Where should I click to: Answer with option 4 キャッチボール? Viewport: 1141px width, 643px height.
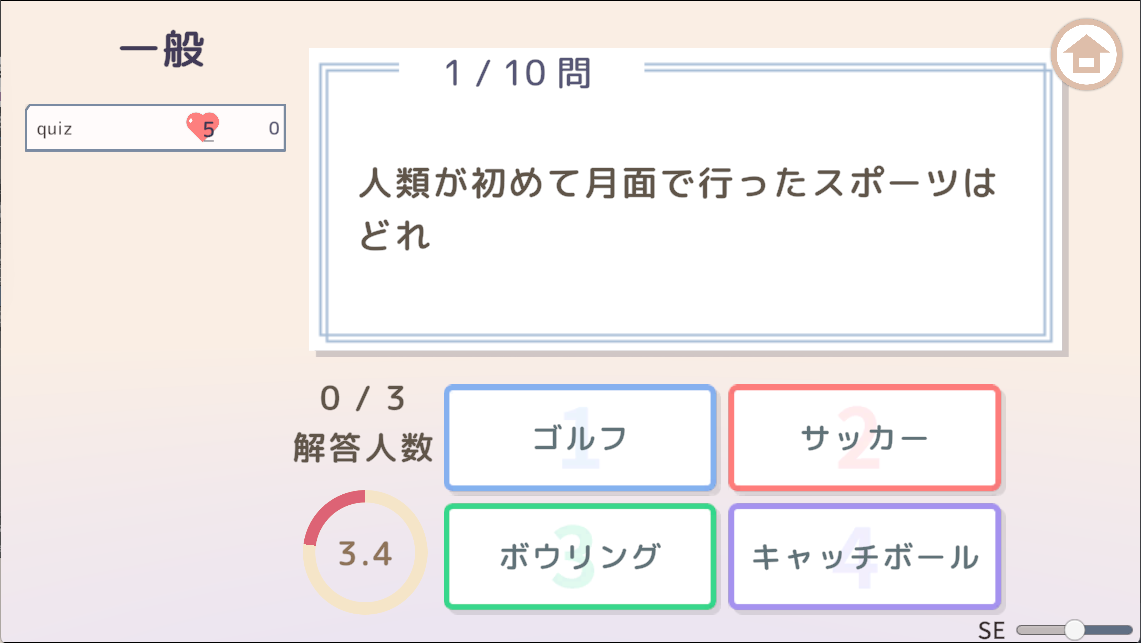[x=865, y=556]
